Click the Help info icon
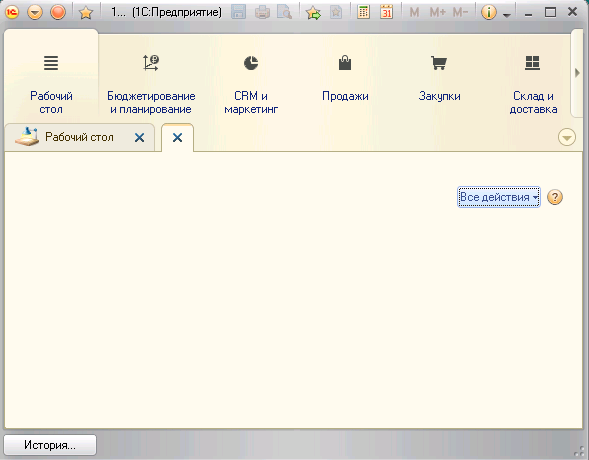The height and width of the screenshot is (460, 589). [x=488, y=12]
